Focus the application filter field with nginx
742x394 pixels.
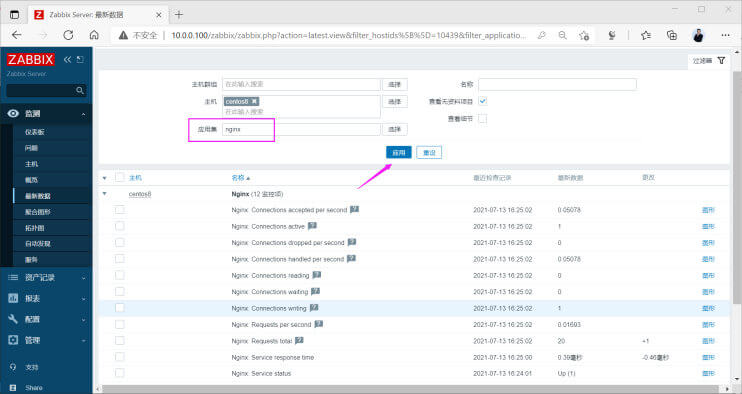301,129
